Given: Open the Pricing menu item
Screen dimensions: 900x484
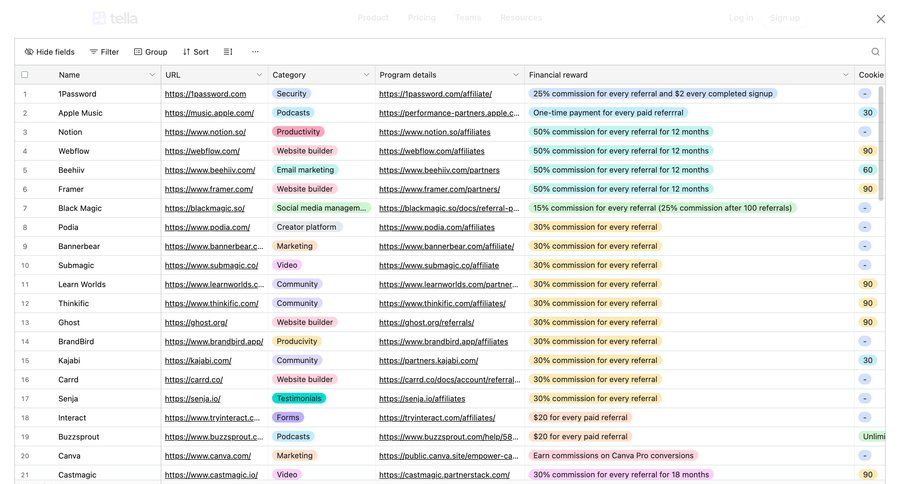Looking at the screenshot, I should pos(421,18).
